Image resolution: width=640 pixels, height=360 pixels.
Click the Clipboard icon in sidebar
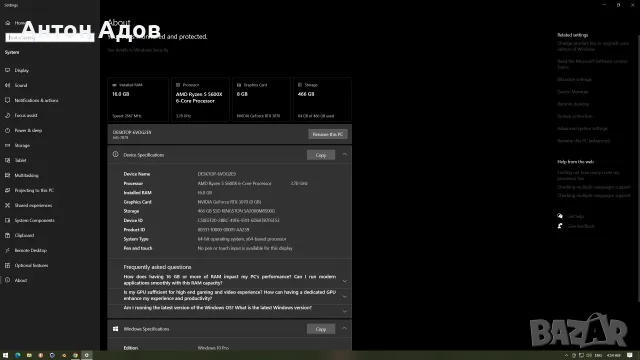[x=7, y=236]
